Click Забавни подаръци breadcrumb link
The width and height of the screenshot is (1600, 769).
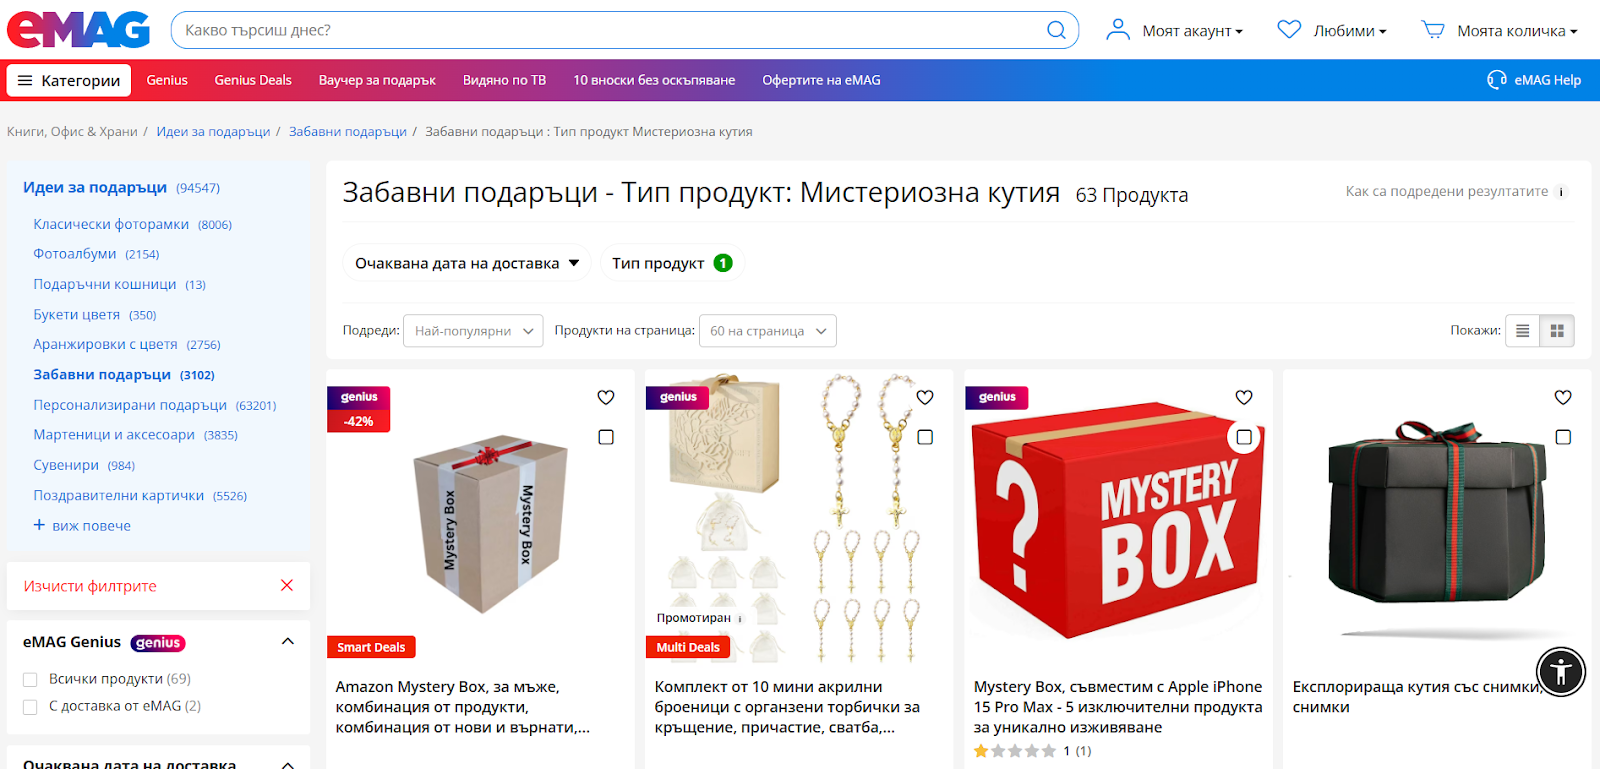(348, 132)
